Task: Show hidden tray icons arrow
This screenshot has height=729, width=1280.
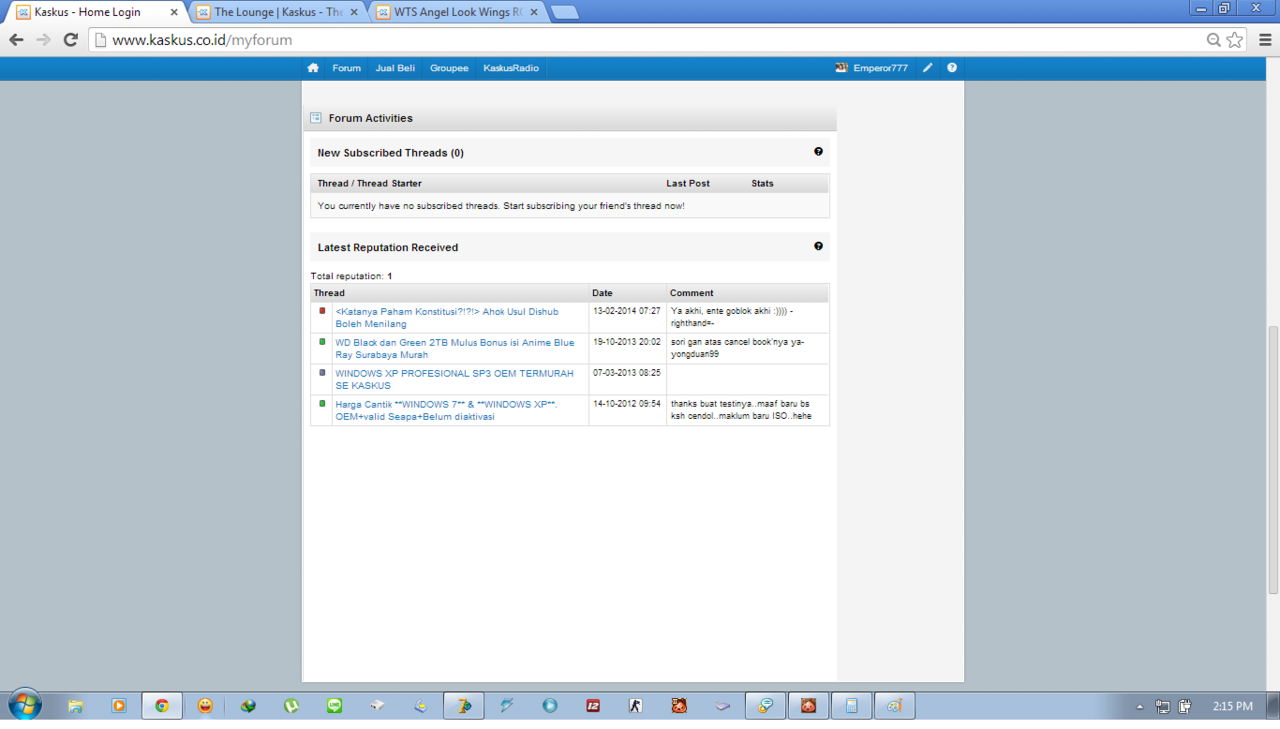Action: [x=1140, y=707]
